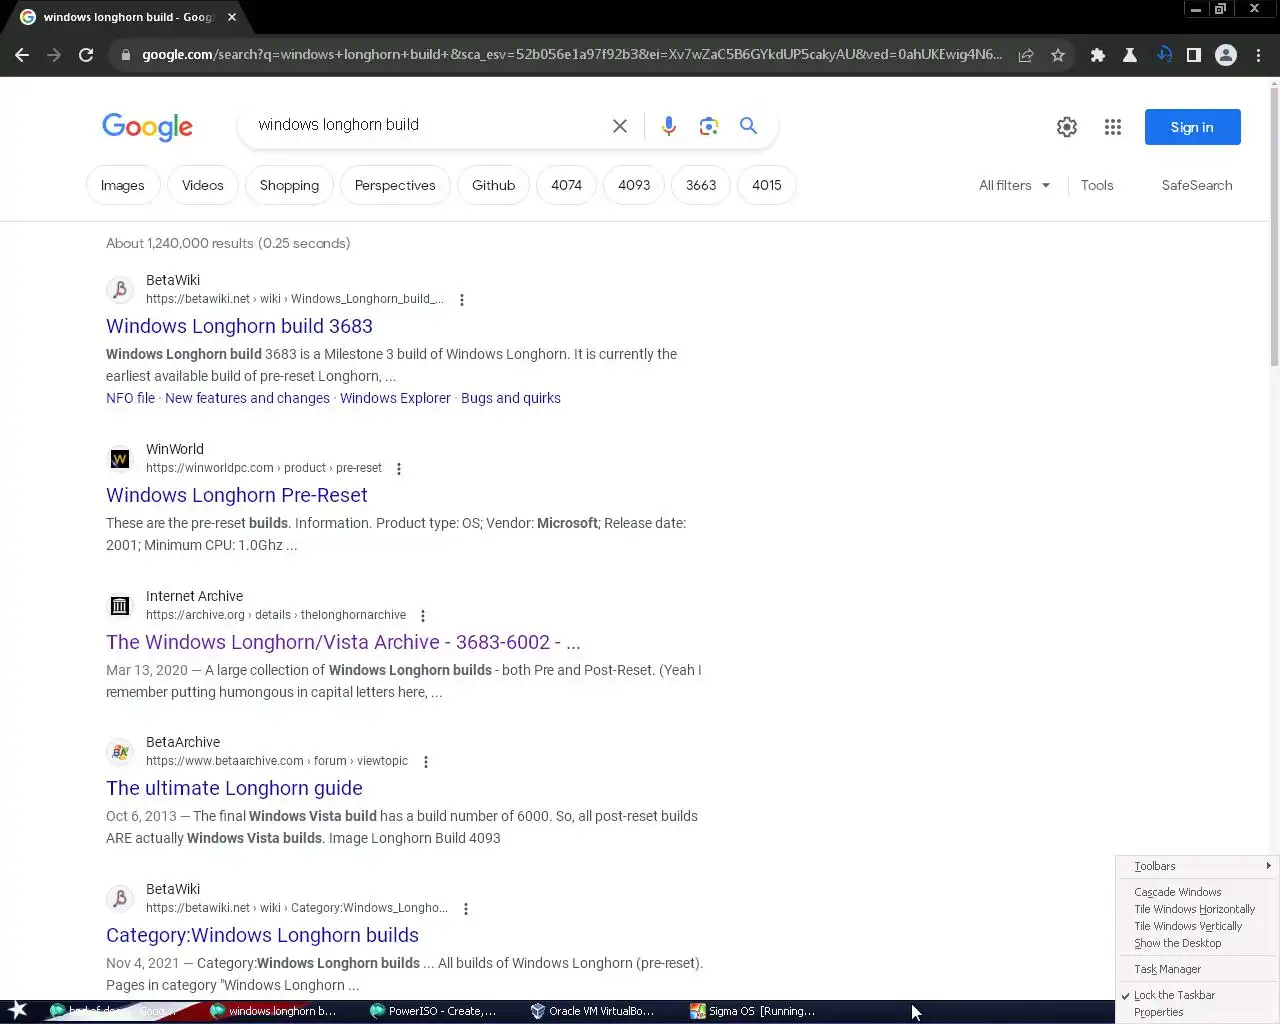The image size is (1280, 1024).
Task: Open The ultimate Longhorn guide link
Action: coord(234,788)
